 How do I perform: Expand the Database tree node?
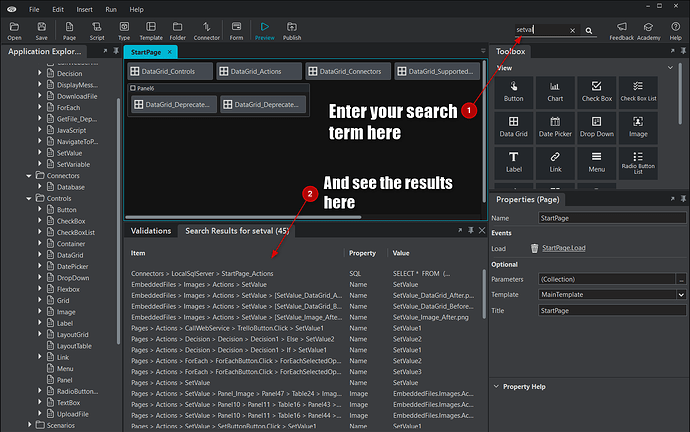pyautogui.click(x=40, y=187)
